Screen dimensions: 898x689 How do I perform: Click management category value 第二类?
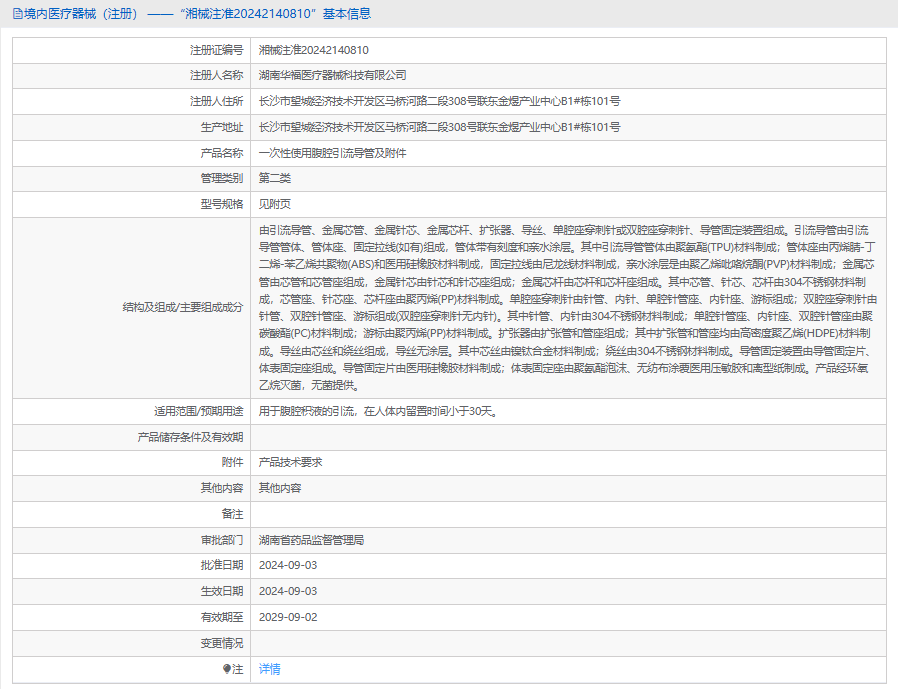coord(275,179)
